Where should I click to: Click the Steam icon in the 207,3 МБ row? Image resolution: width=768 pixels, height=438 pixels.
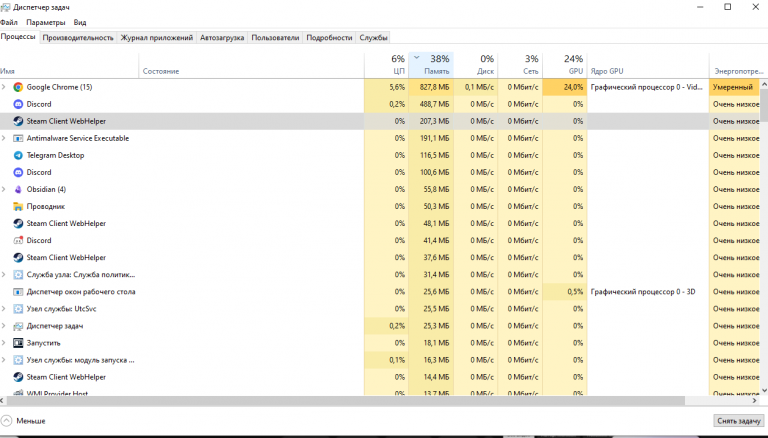[18, 122]
